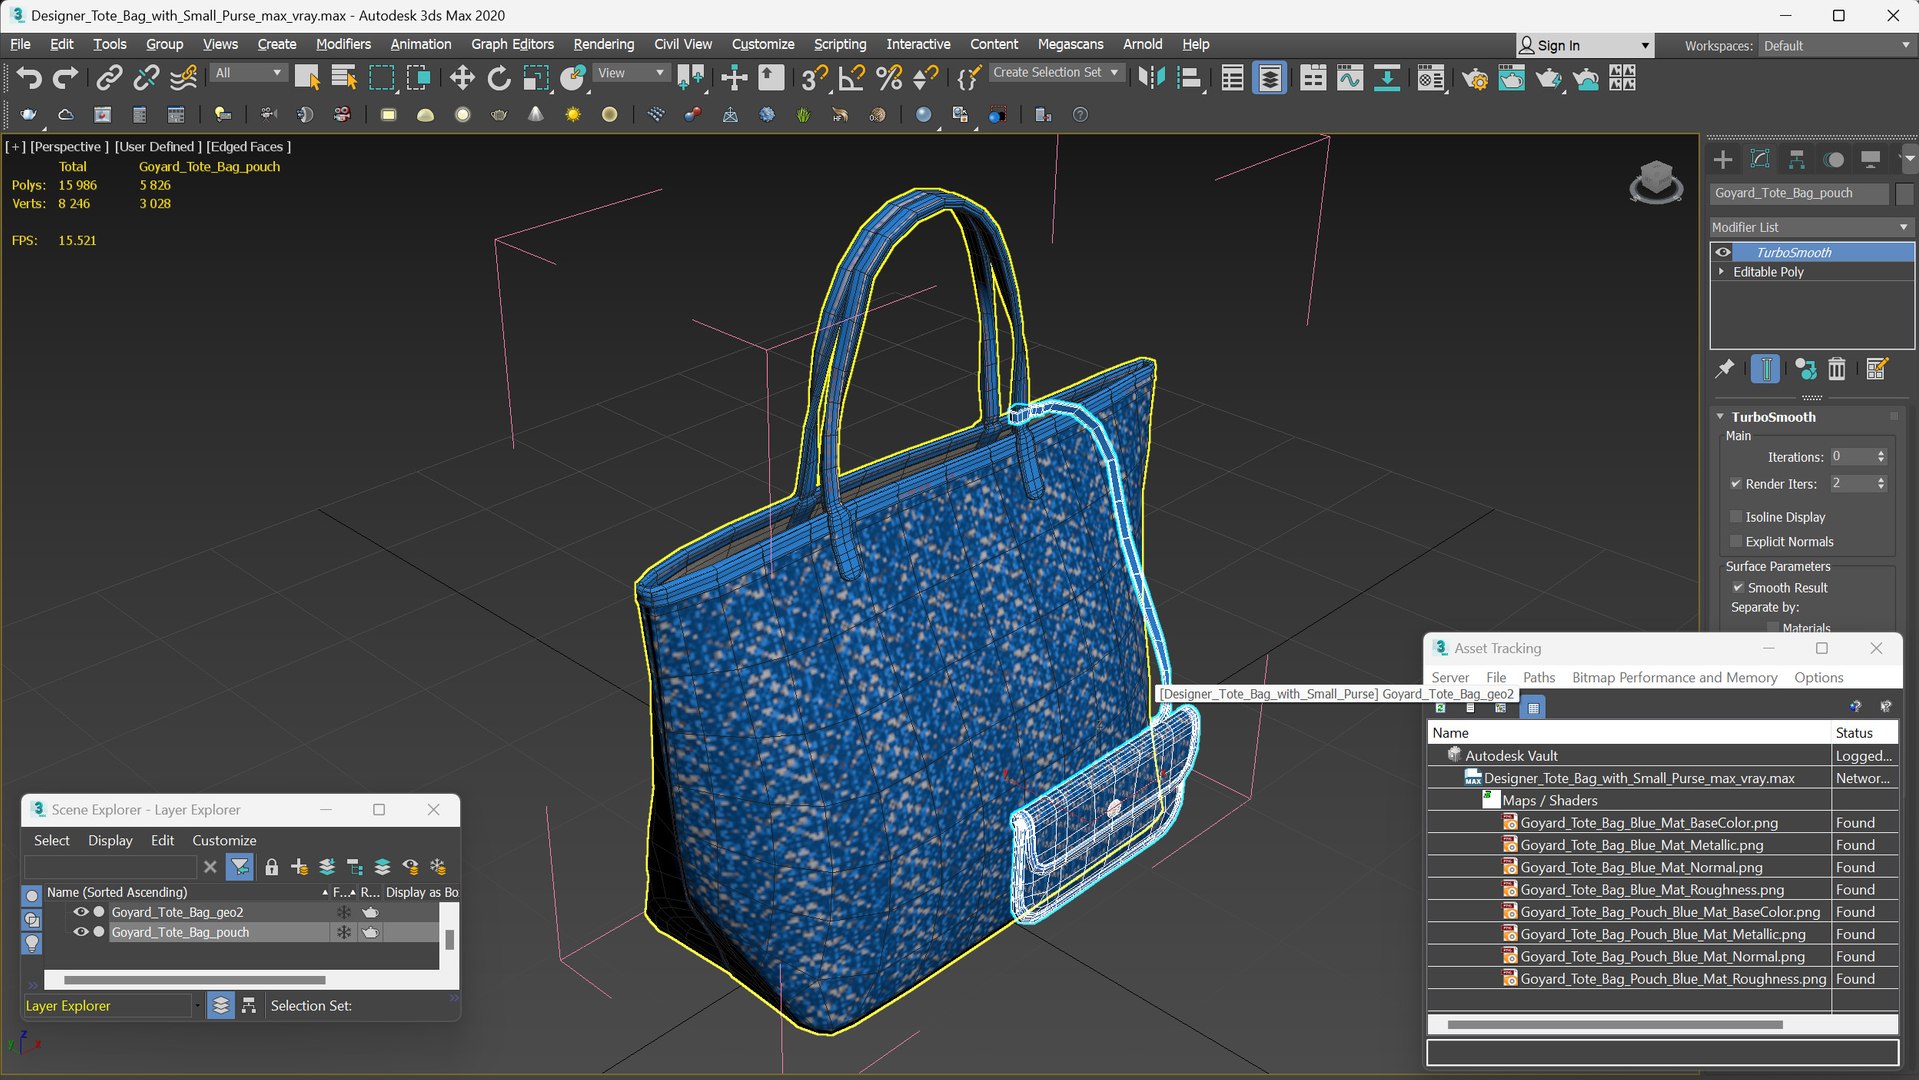Screen dimensions: 1919x1080
Task: Click the Edged Faces viewport label
Action: click(248, 146)
